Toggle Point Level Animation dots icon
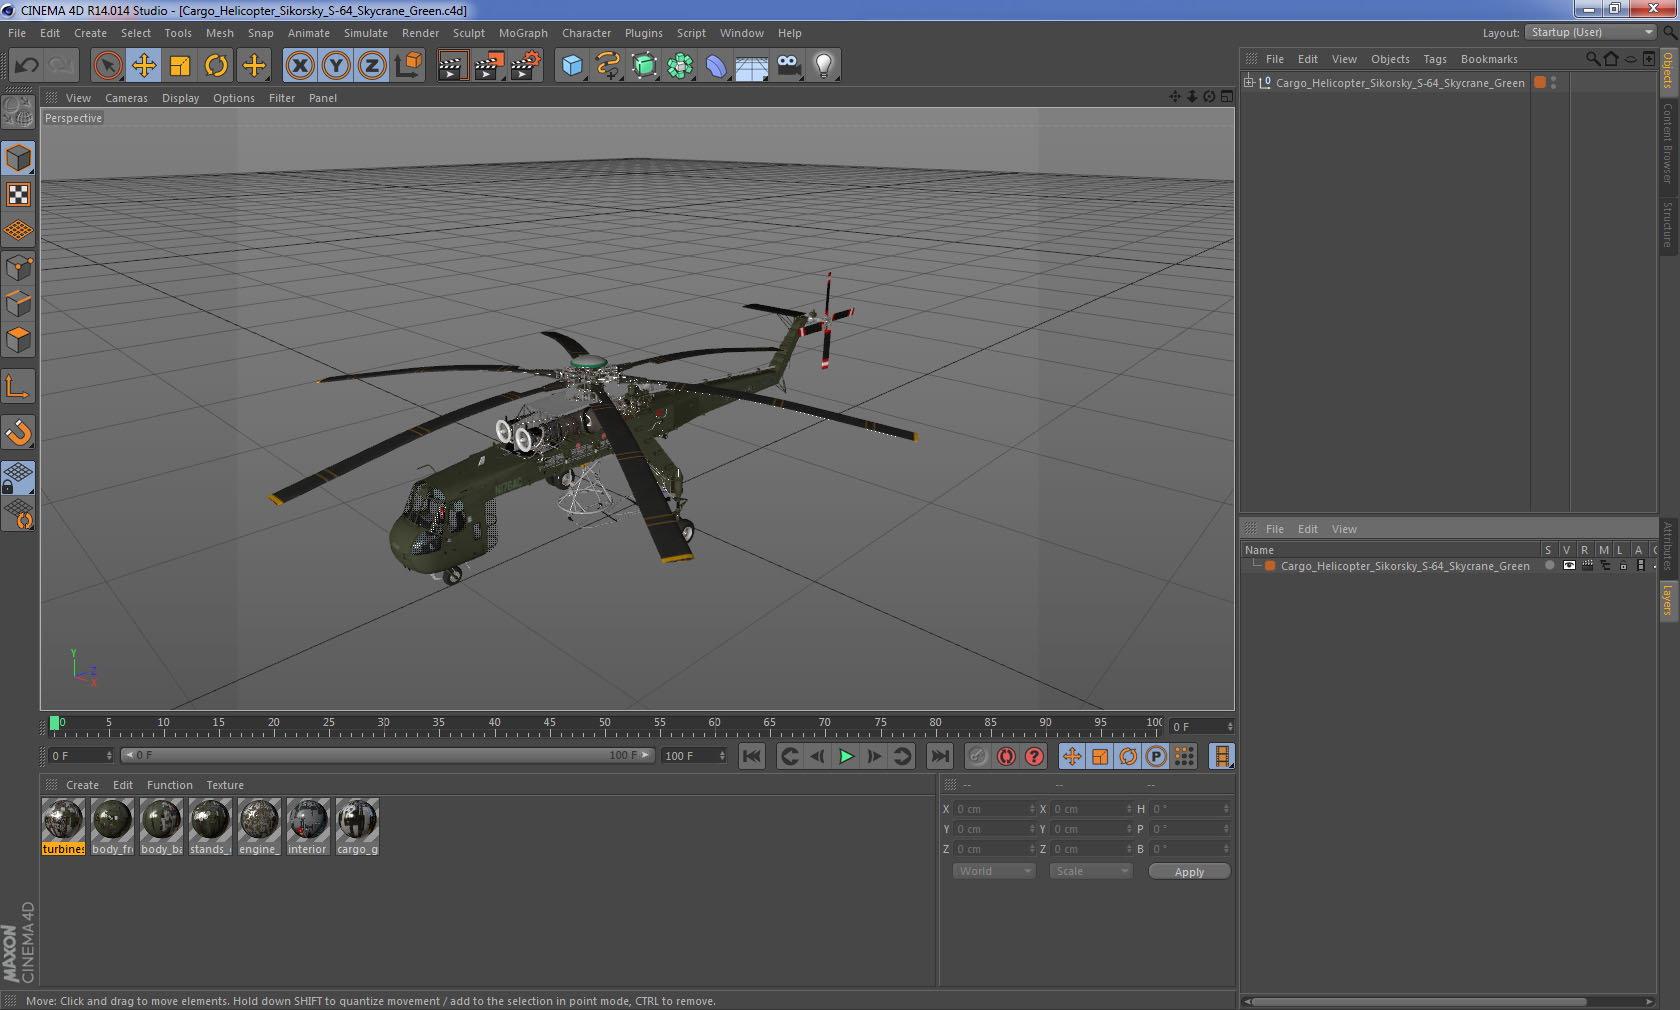 click(1184, 756)
